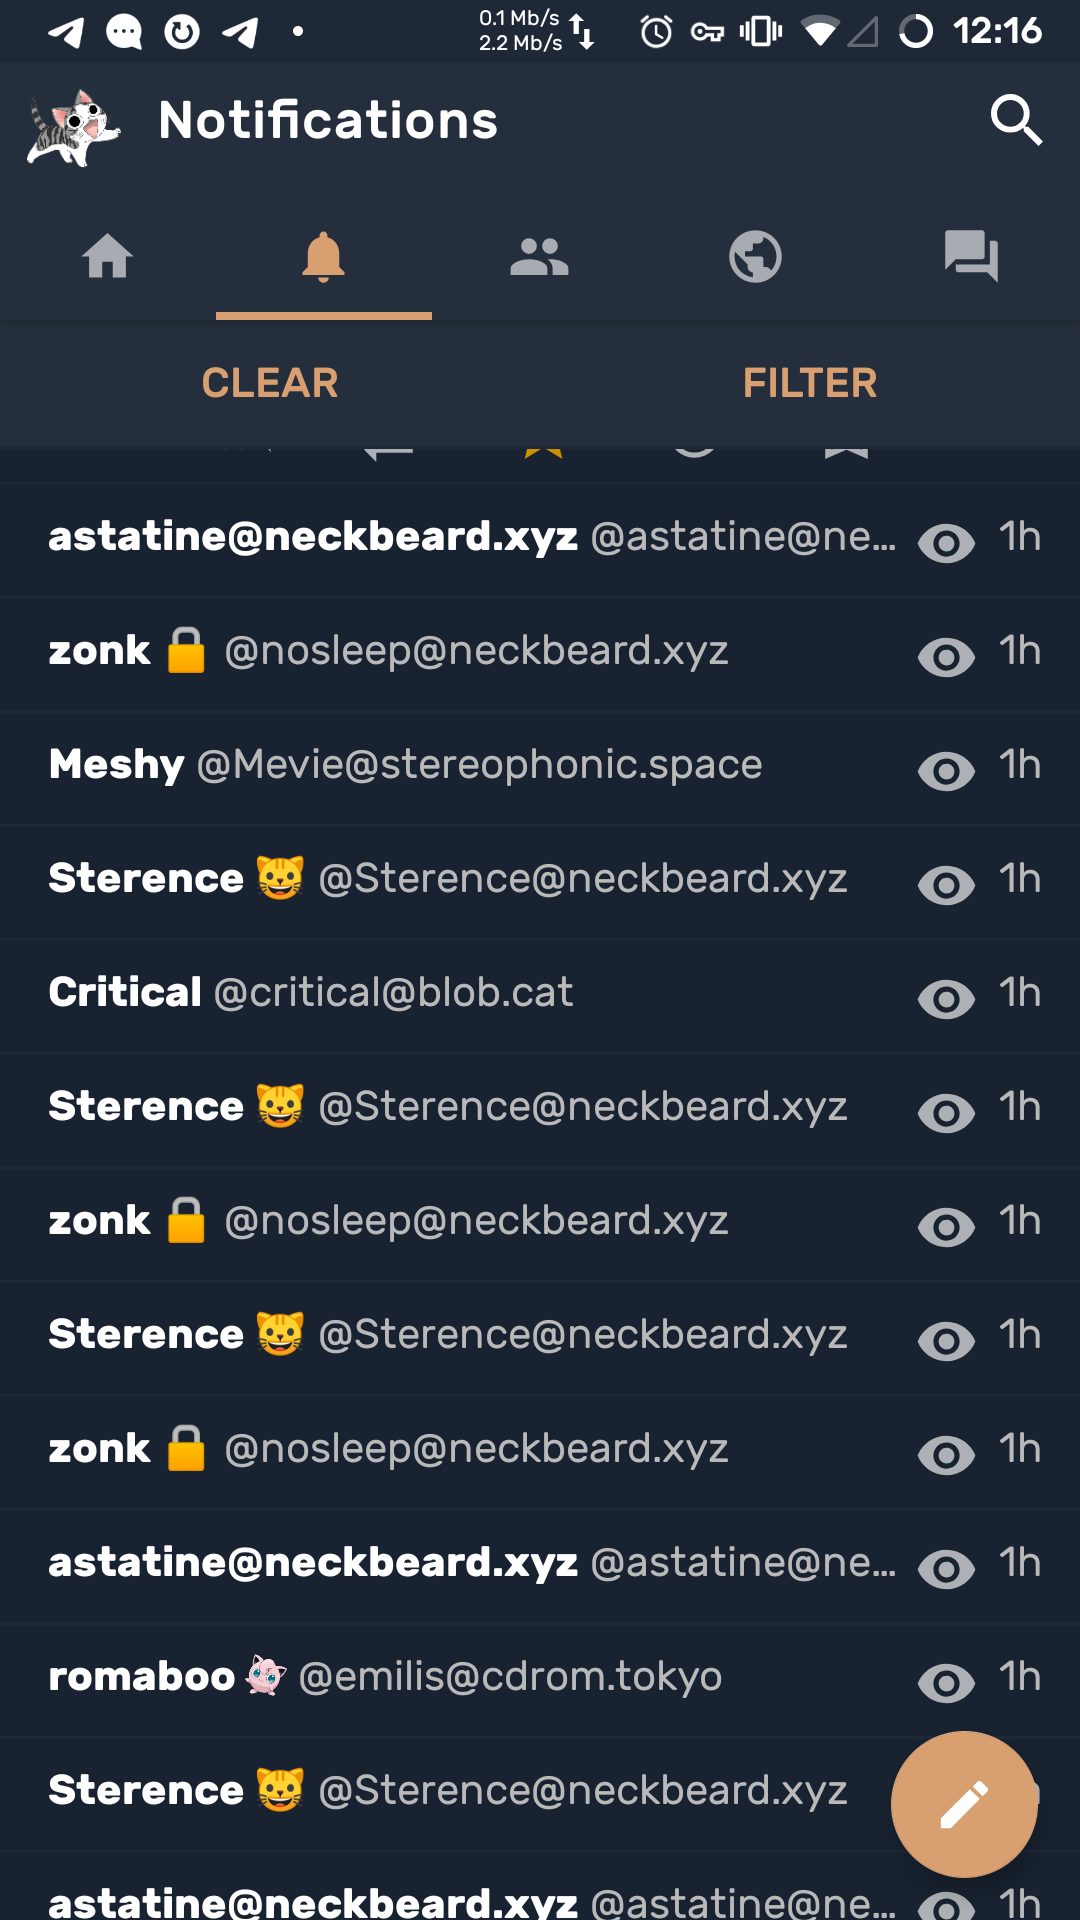Open the federated timeline globe icon

coord(755,257)
